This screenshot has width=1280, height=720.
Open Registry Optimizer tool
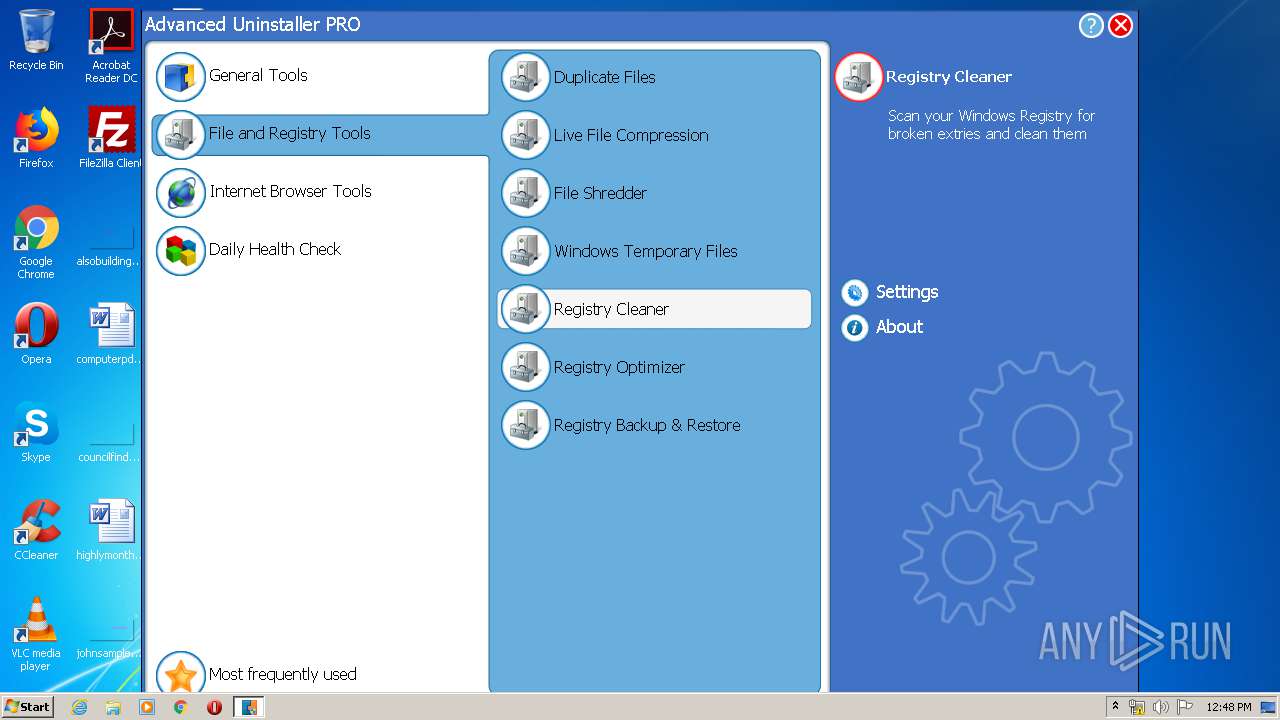(619, 367)
